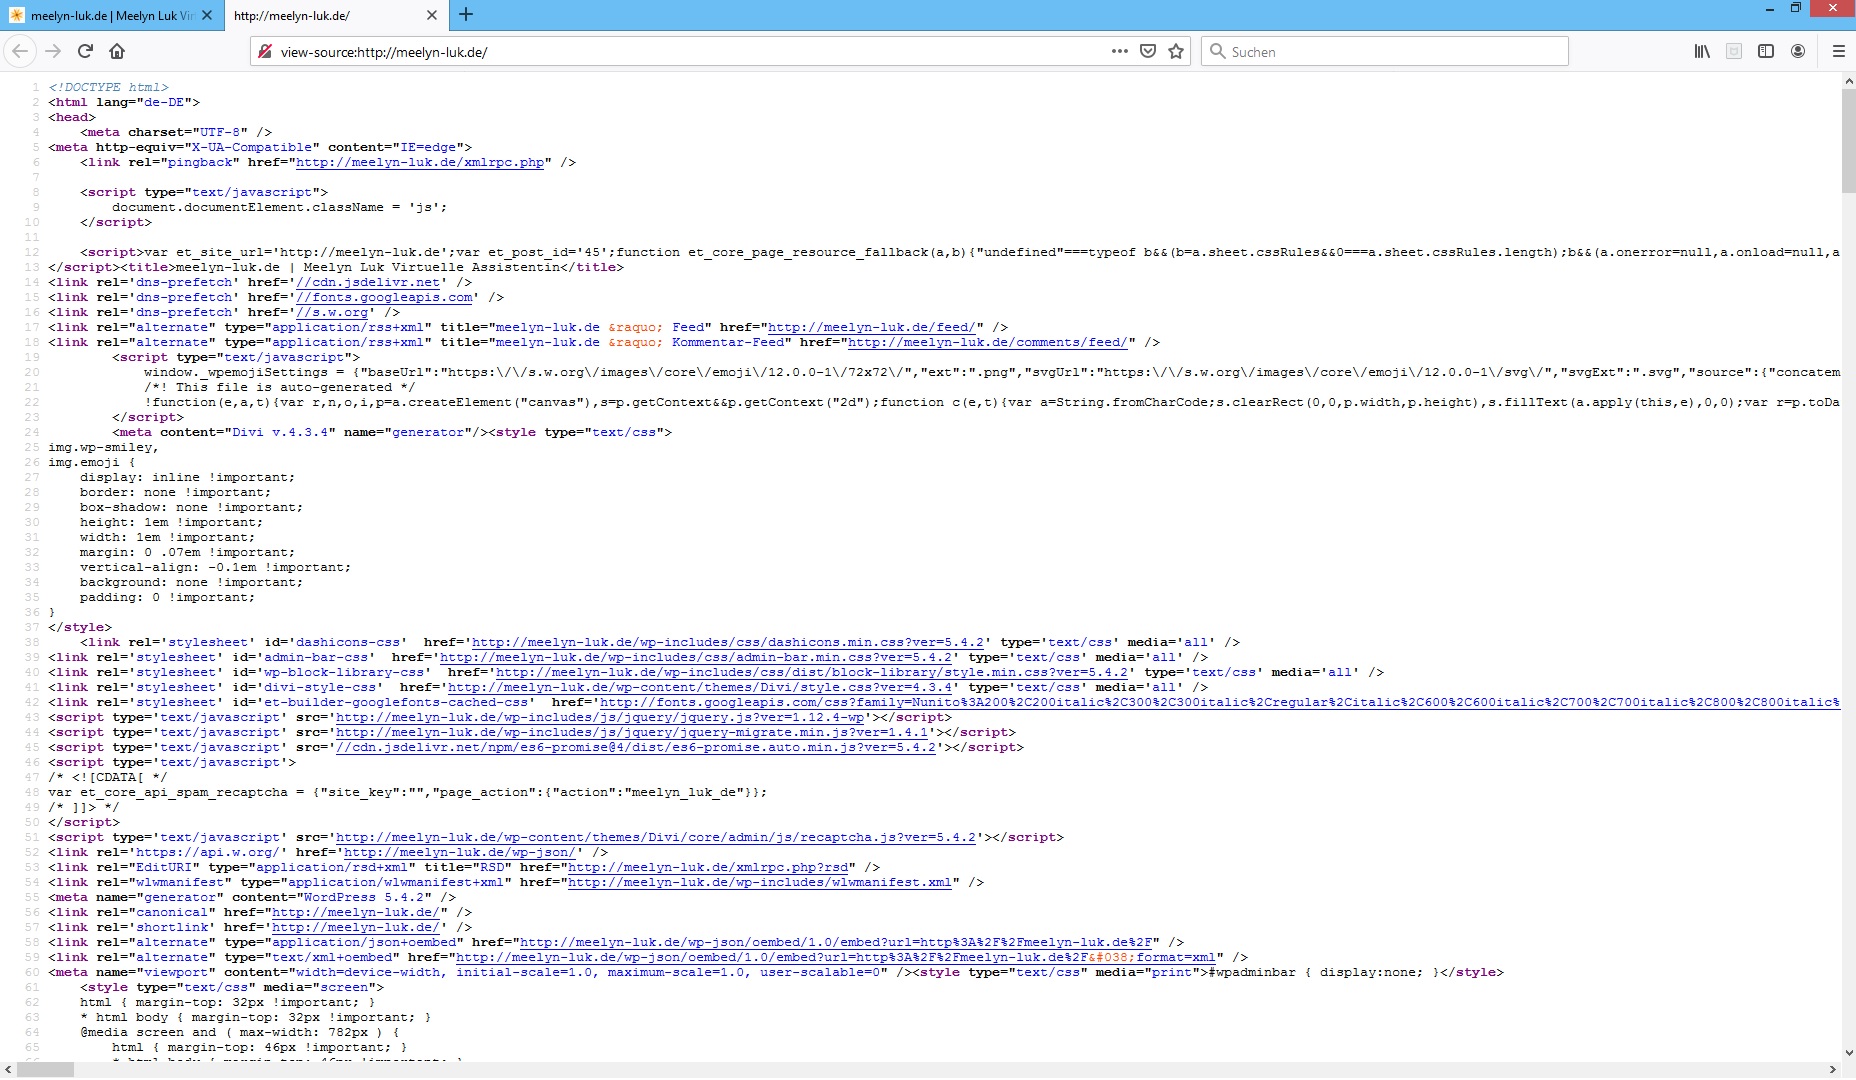Click the toolbar icon right of the Library icon
This screenshot has width=1856, height=1080.
pos(1734,51)
